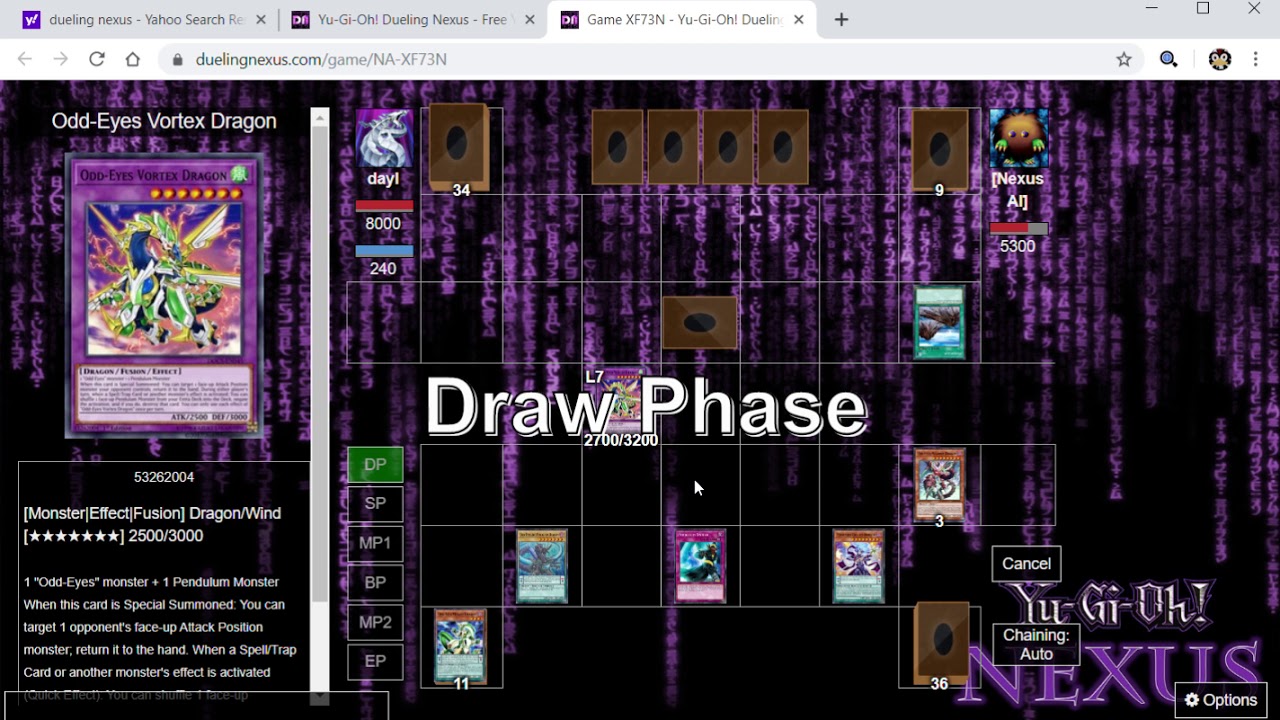This screenshot has height=720, width=1280.
Task: Minimize the browser window
Action: tap(1152, 9)
